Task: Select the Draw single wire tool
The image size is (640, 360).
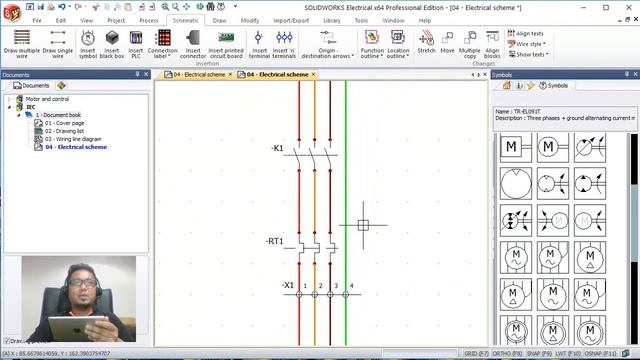Action: 58,44
